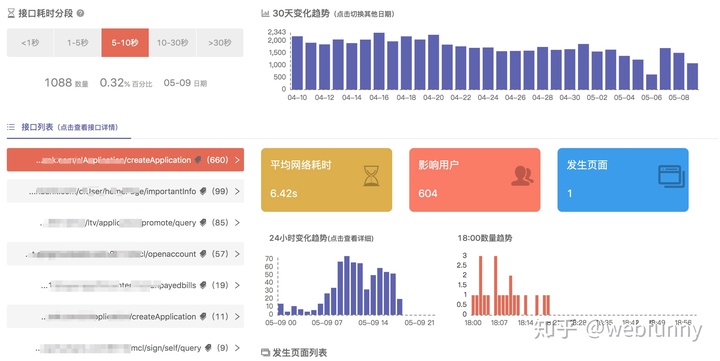
Task: Click the 1088 数量 value
Action: pos(66,83)
